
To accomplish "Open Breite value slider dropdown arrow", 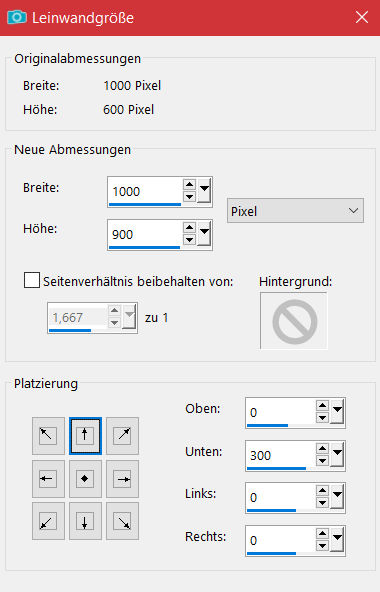I will click(204, 191).
